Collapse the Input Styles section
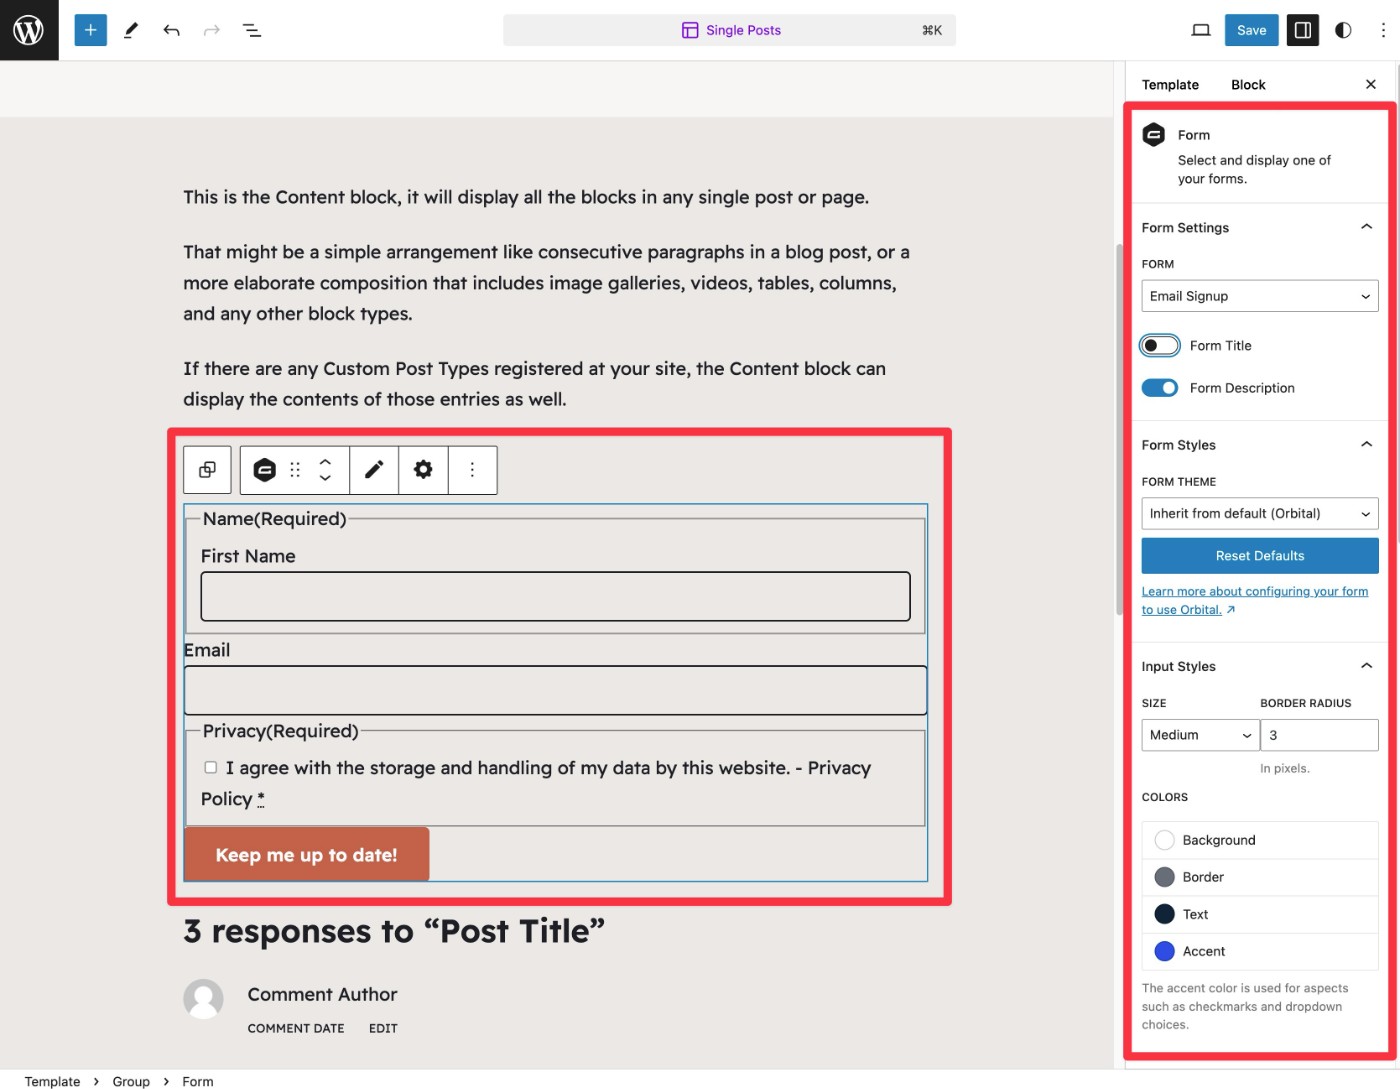1400x1089 pixels. (1260, 666)
